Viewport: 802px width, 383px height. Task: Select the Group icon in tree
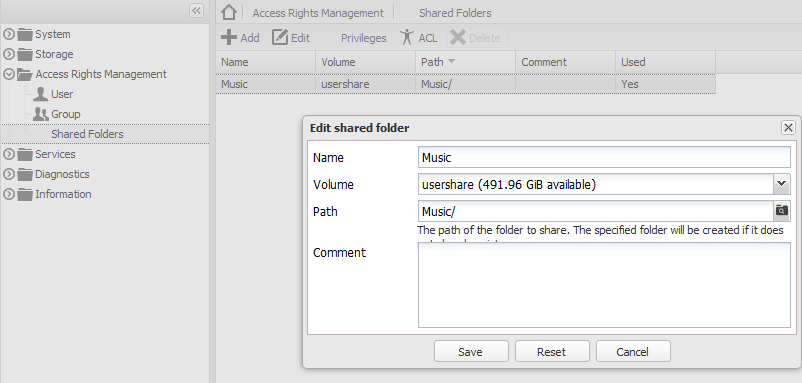[x=40, y=114]
